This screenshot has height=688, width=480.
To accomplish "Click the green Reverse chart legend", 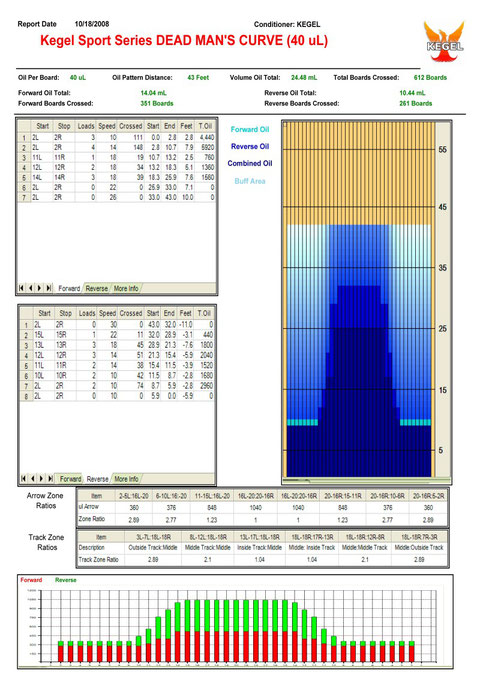I will click(x=66, y=580).
